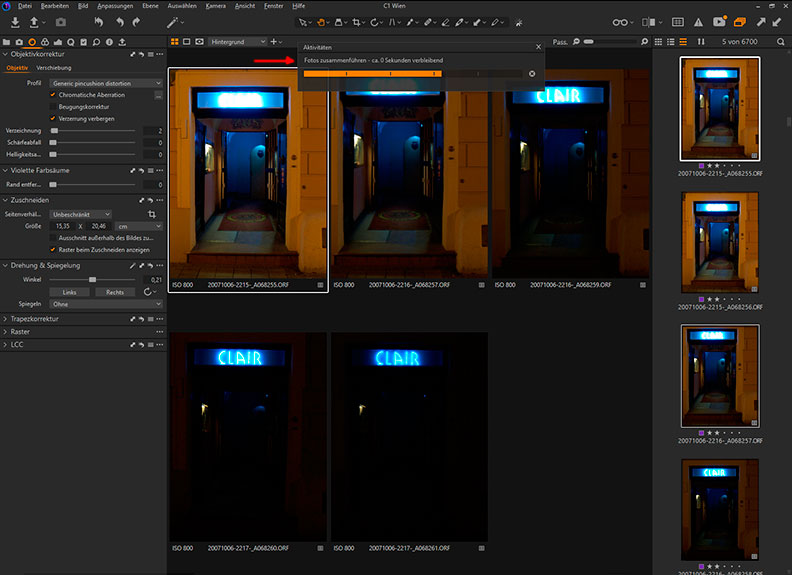792x575 pixels.
Task: Toggle Verzerrung verbergen checkbox
Action: coord(53,119)
